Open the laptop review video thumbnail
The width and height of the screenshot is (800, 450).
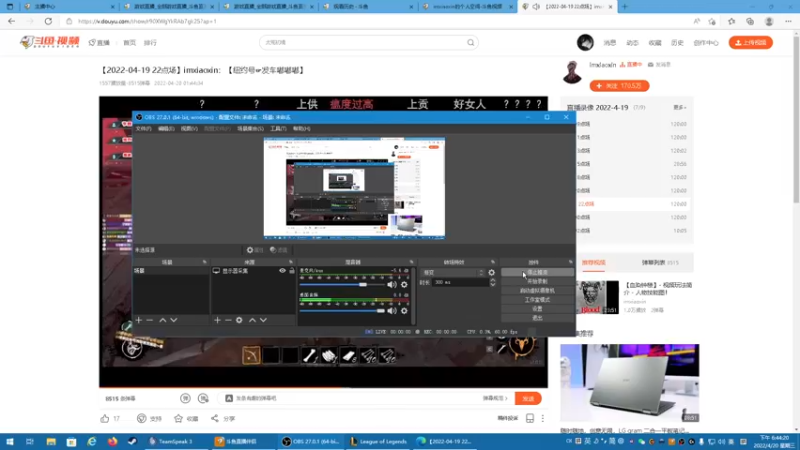630,383
